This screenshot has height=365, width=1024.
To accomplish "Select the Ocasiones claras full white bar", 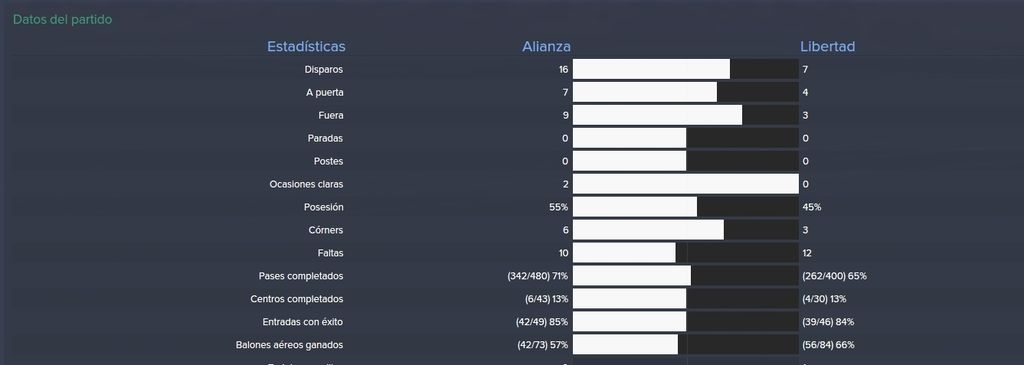I will [x=686, y=184].
